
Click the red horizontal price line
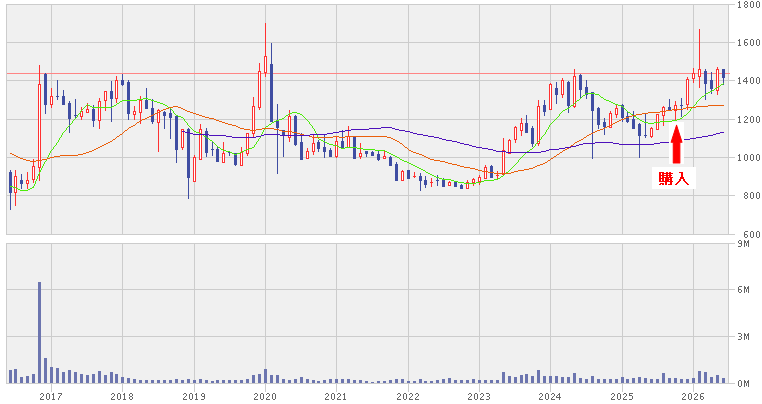pyautogui.click(x=367, y=73)
